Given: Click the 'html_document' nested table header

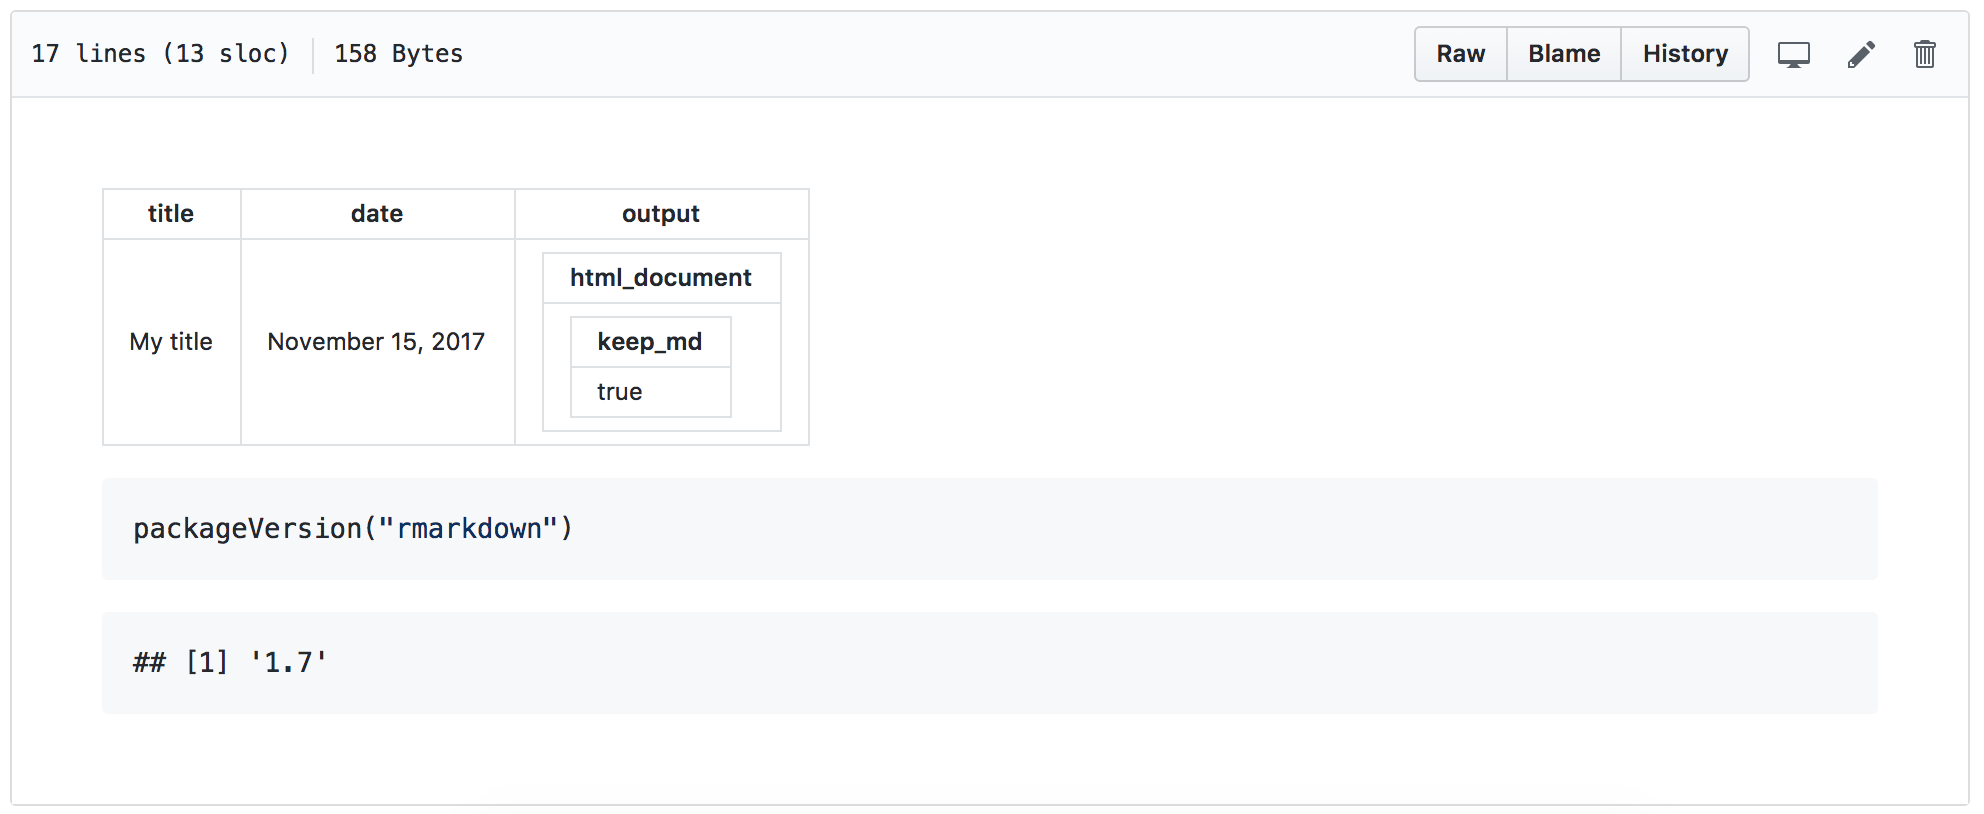Looking at the screenshot, I should [660, 277].
